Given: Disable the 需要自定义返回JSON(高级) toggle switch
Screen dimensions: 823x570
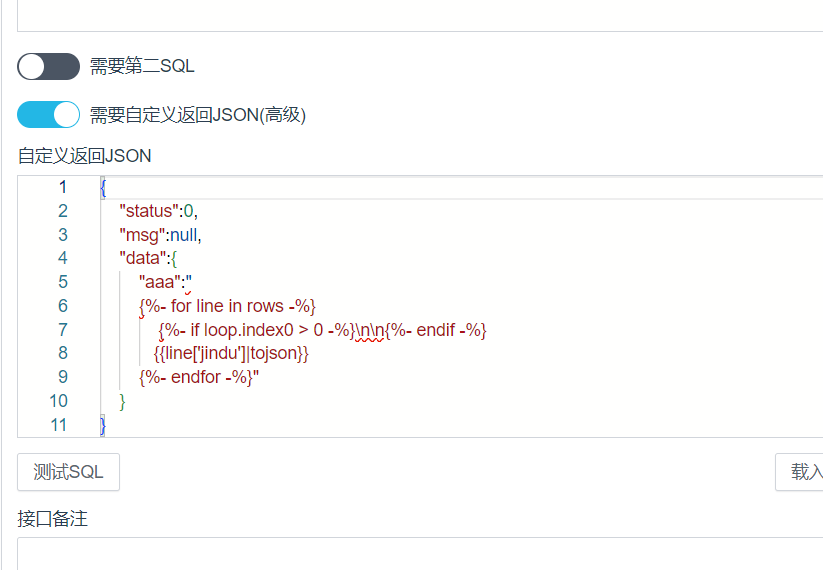Looking at the screenshot, I should coord(48,115).
